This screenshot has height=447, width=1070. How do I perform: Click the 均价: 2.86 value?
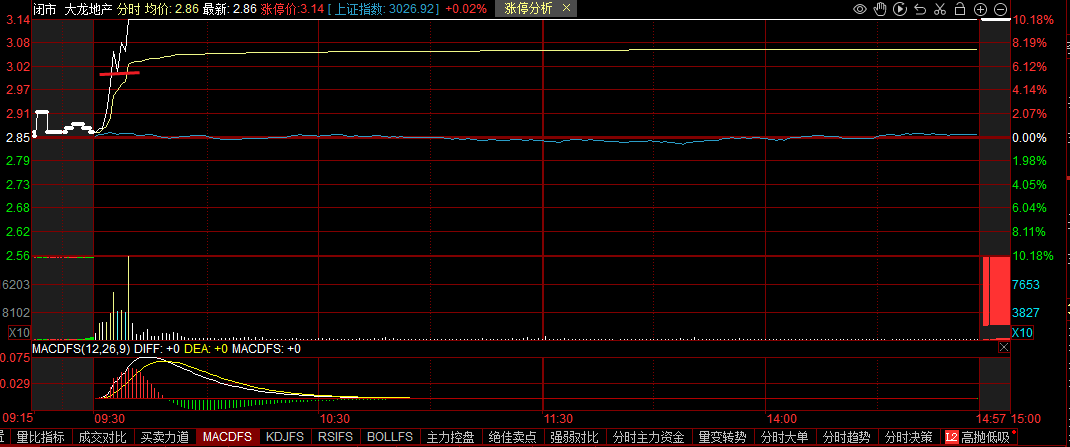click(x=173, y=9)
